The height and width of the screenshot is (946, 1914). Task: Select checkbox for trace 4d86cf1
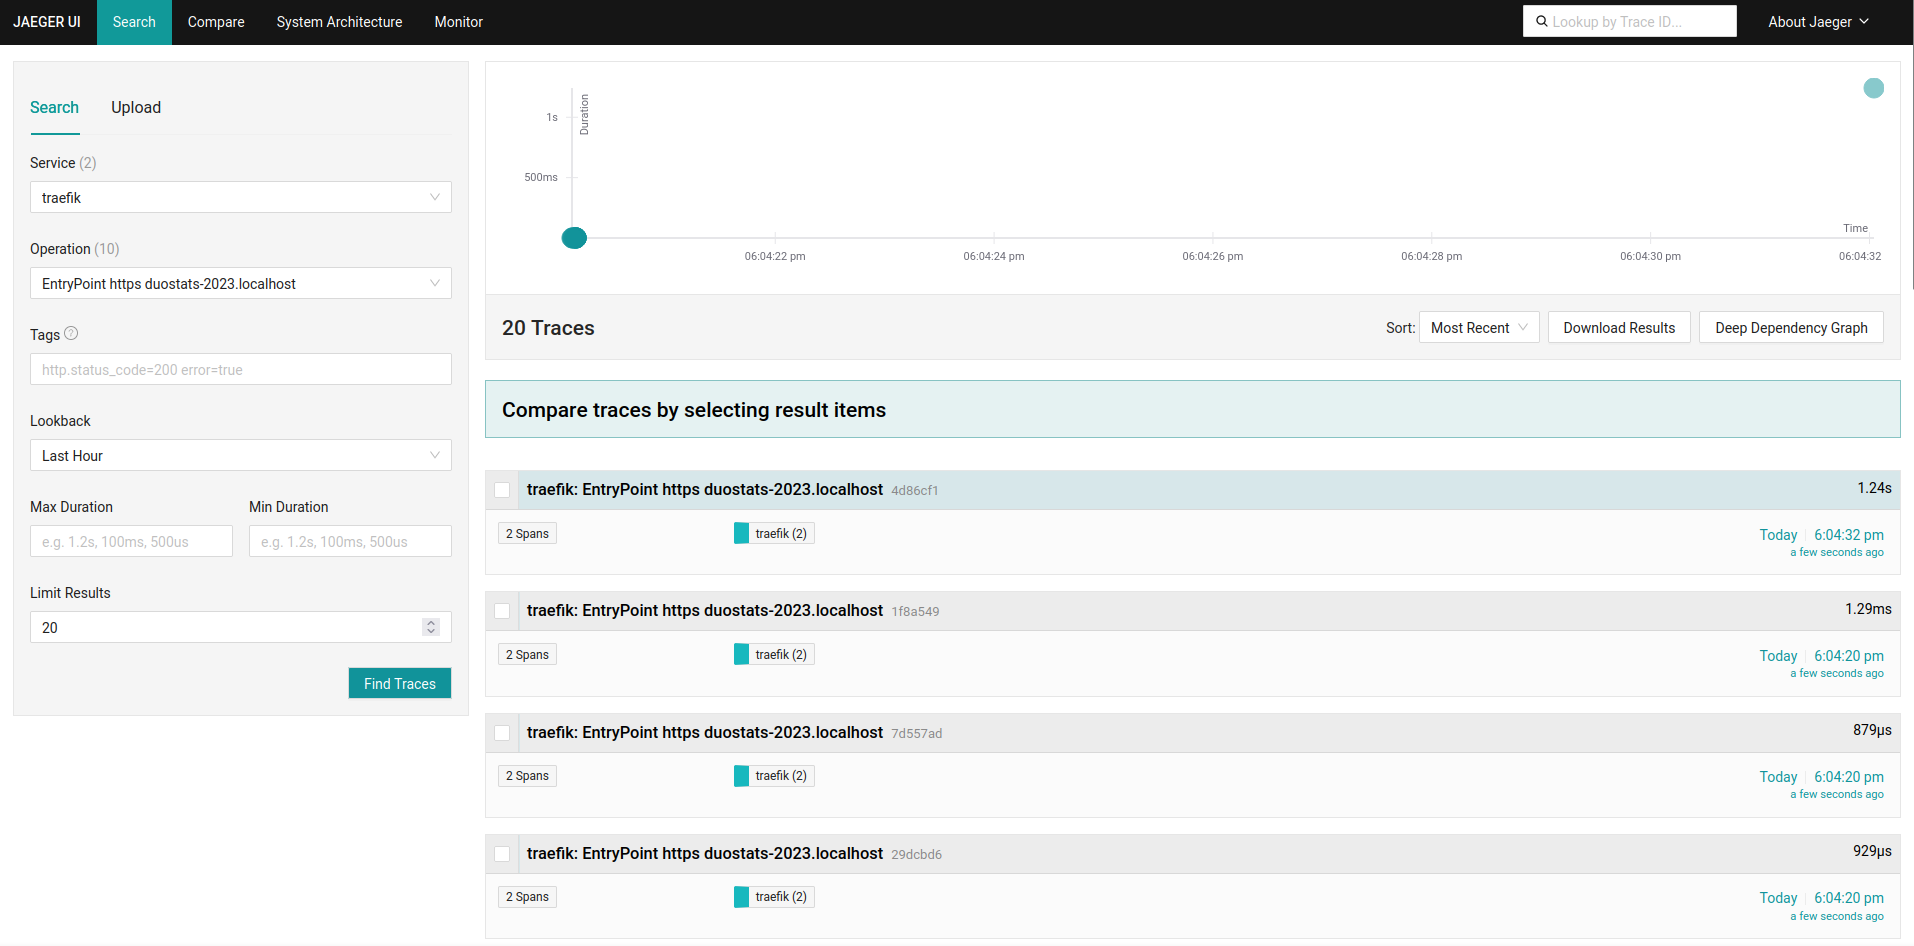click(x=502, y=490)
